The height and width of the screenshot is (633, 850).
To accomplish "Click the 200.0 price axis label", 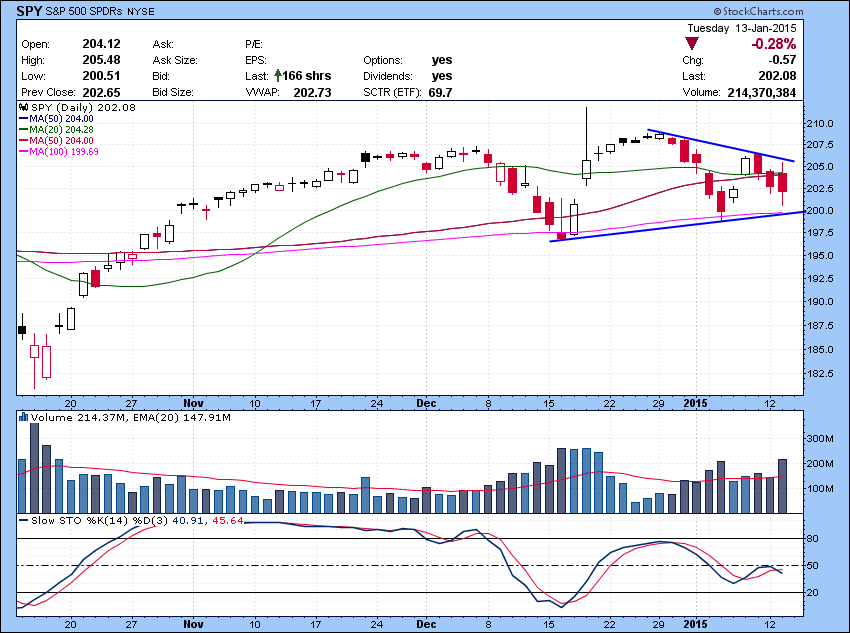I will (x=820, y=210).
